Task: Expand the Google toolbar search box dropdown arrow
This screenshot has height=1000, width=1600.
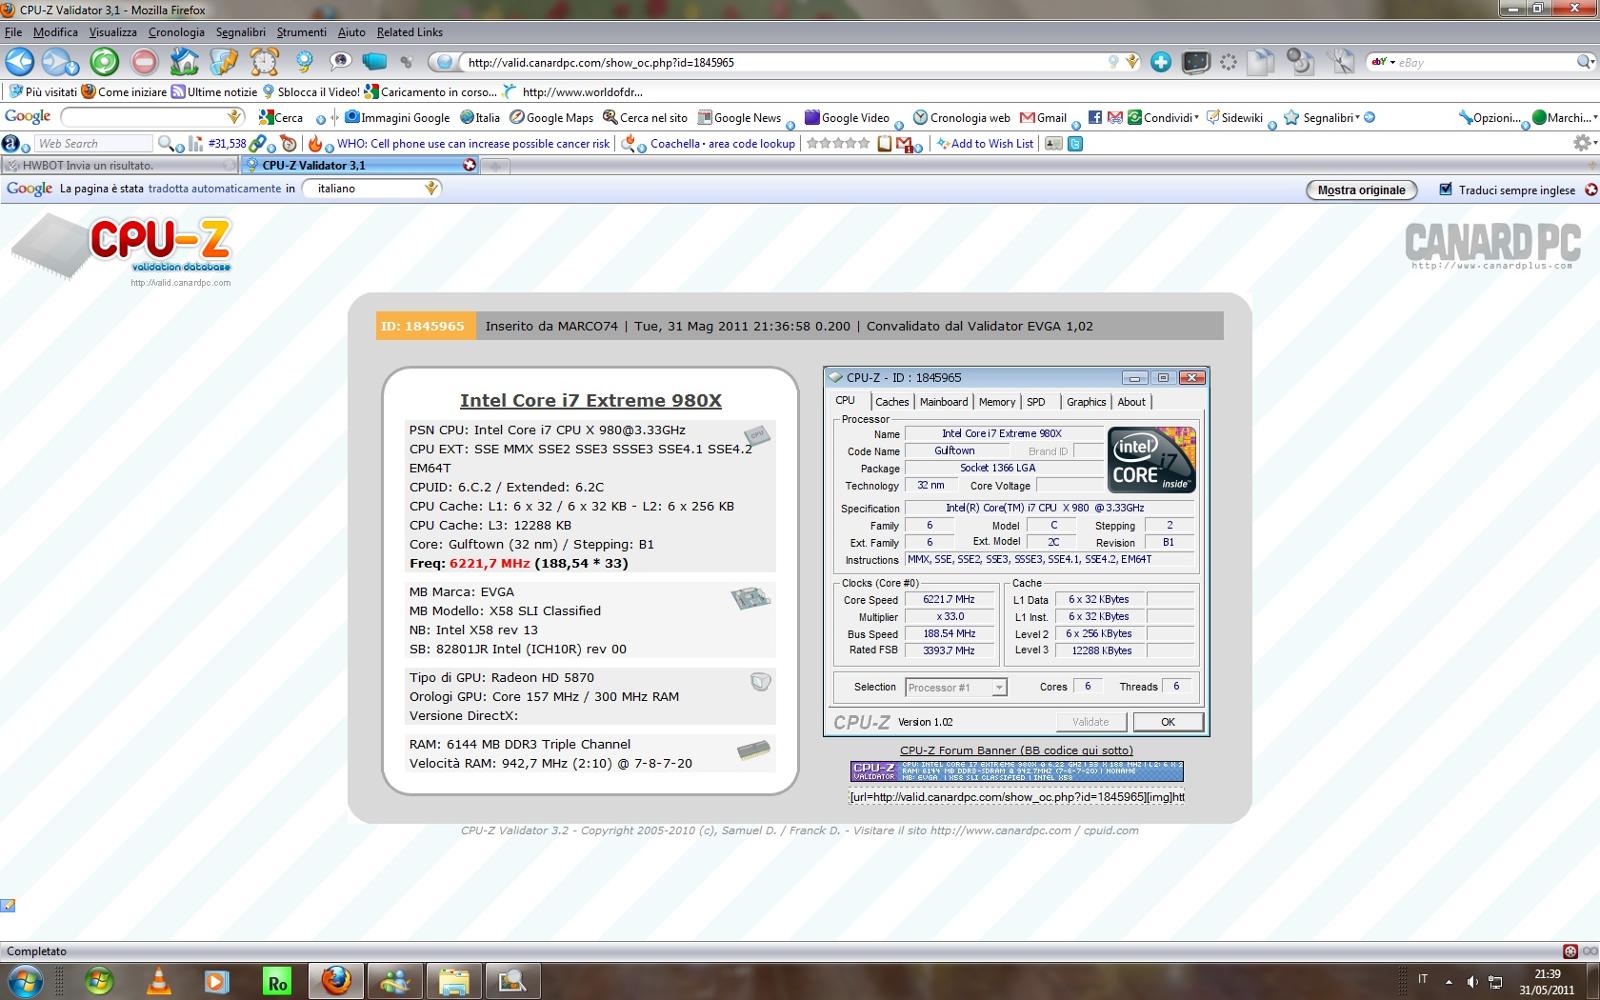Action: pos(235,117)
